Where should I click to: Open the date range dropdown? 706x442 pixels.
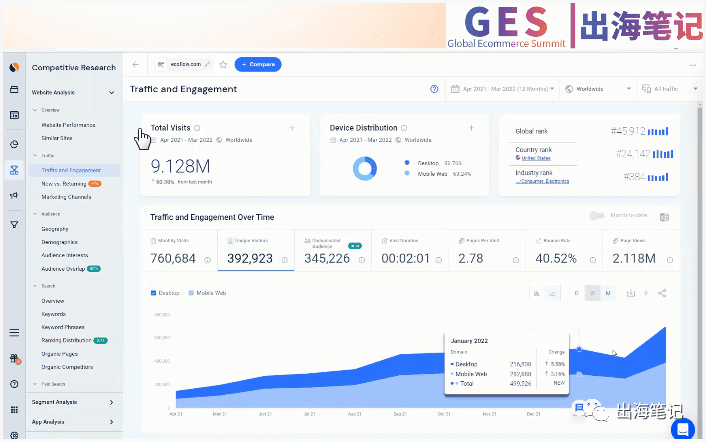pos(502,89)
